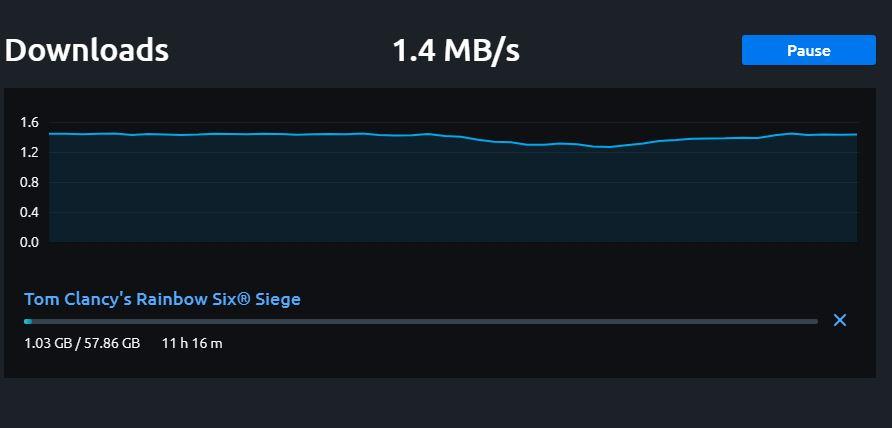Cancel the Rainbow Six Siege download
This screenshot has height=428, width=892.
(x=840, y=320)
